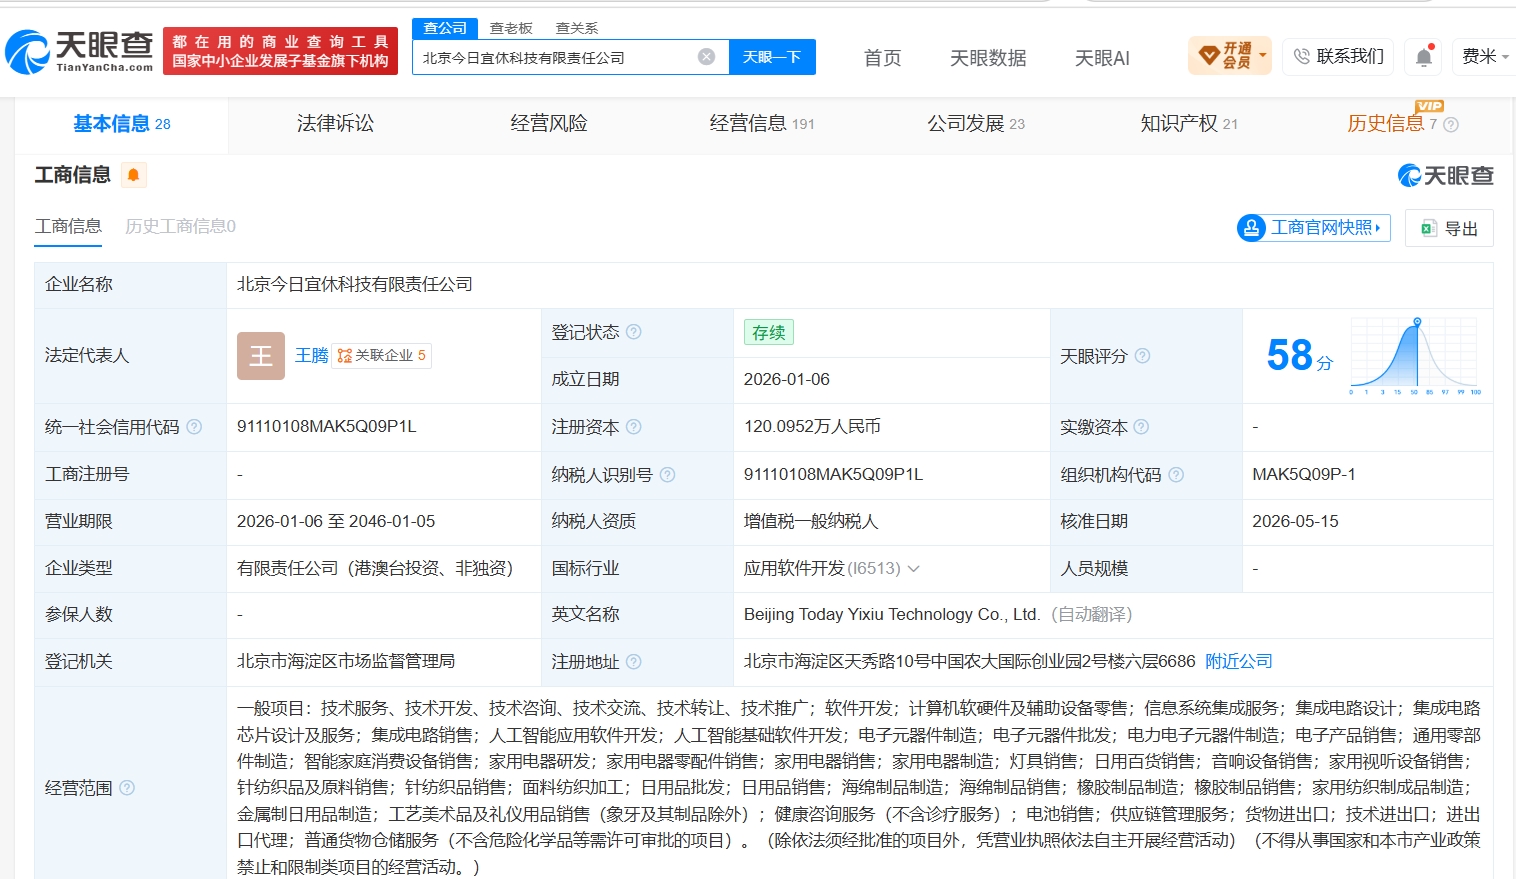Viewport: 1516px width, 879px height.
Task: Open the 经营风险 tab
Action: [x=549, y=124]
